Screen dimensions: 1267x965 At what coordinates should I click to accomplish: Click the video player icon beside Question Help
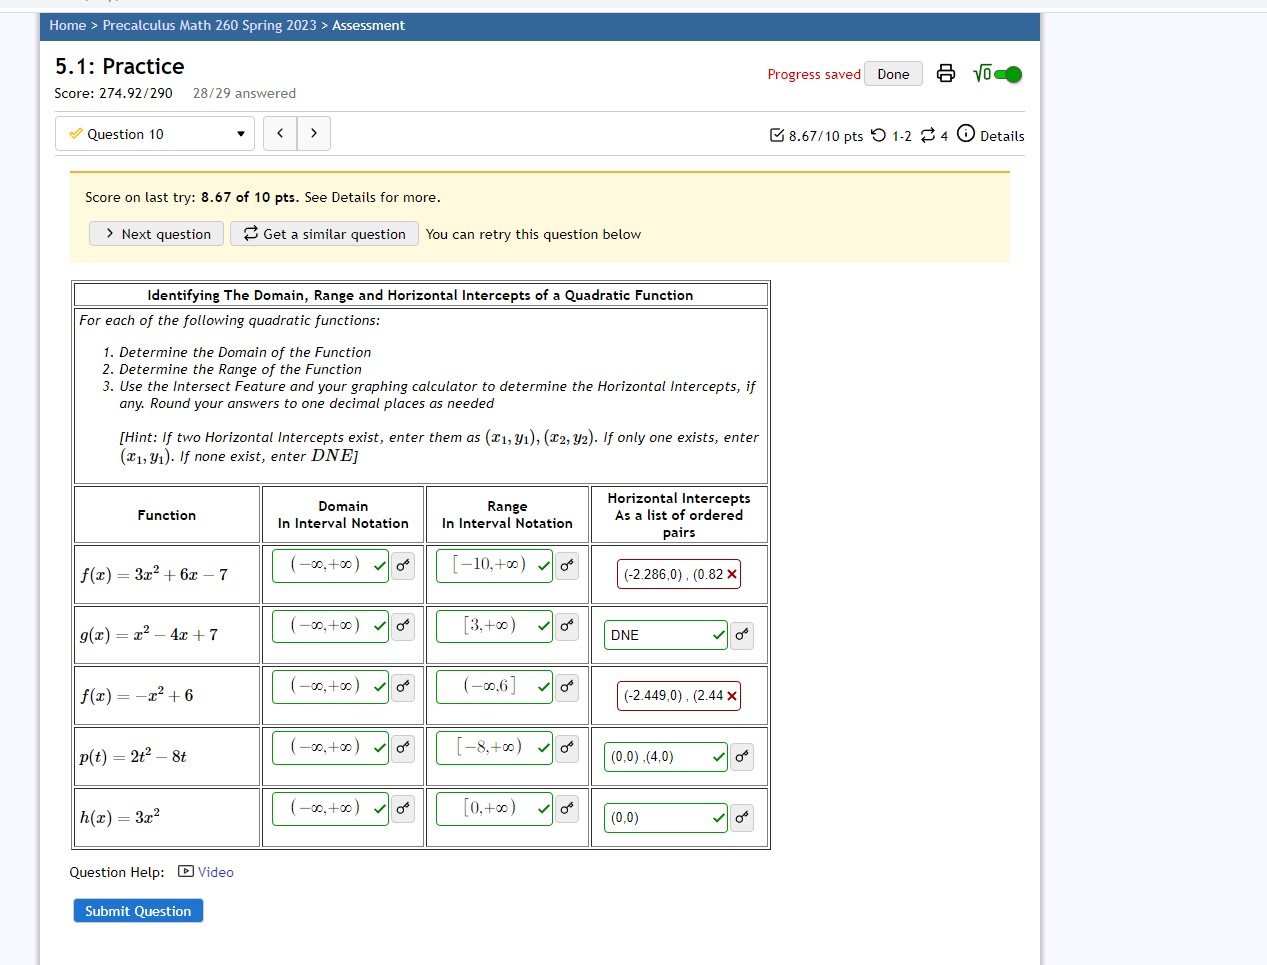(x=184, y=871)
